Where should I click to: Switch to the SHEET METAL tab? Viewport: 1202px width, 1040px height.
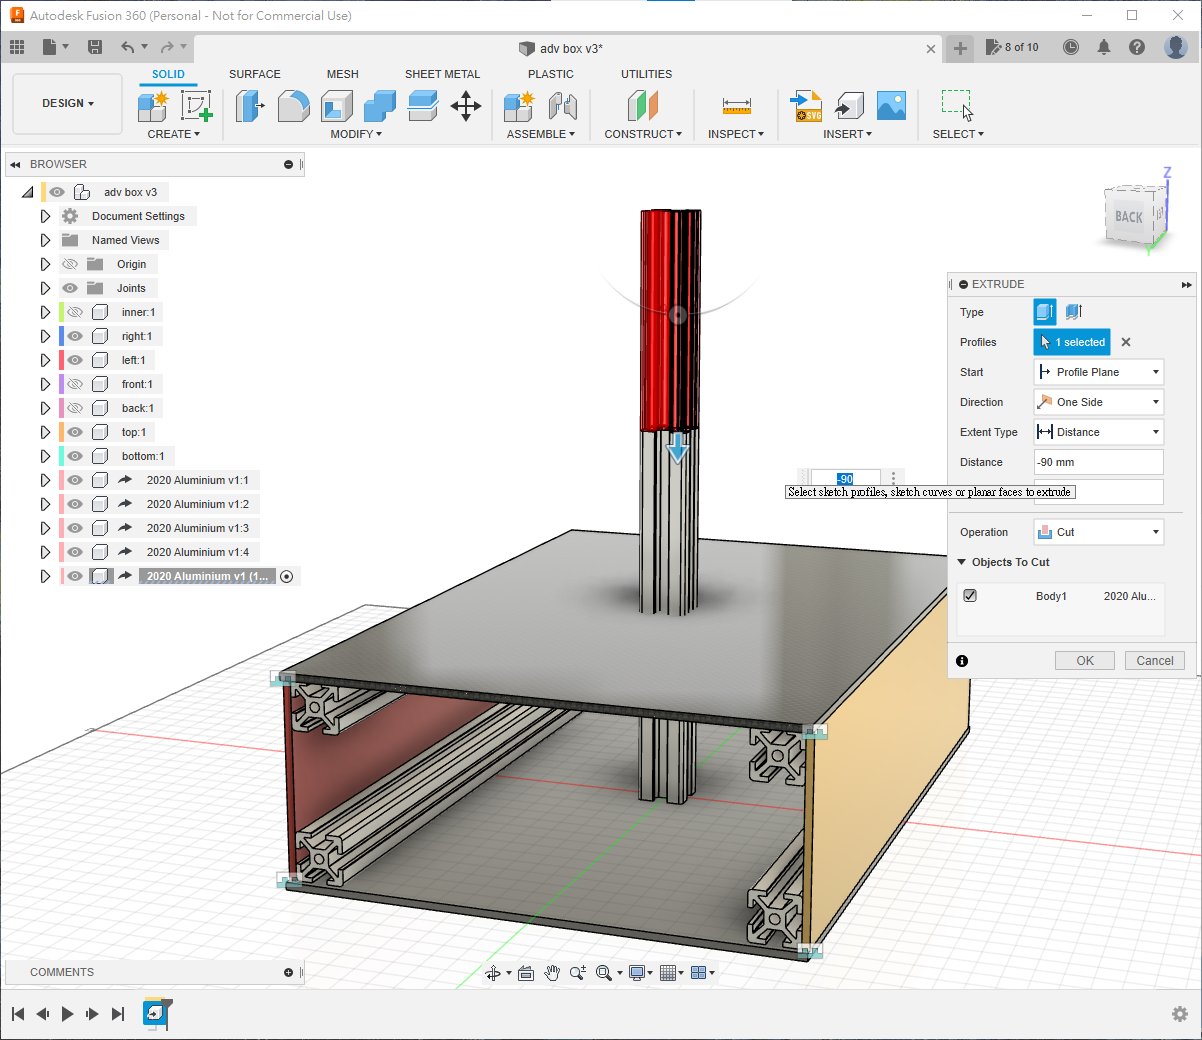(442, 74)
